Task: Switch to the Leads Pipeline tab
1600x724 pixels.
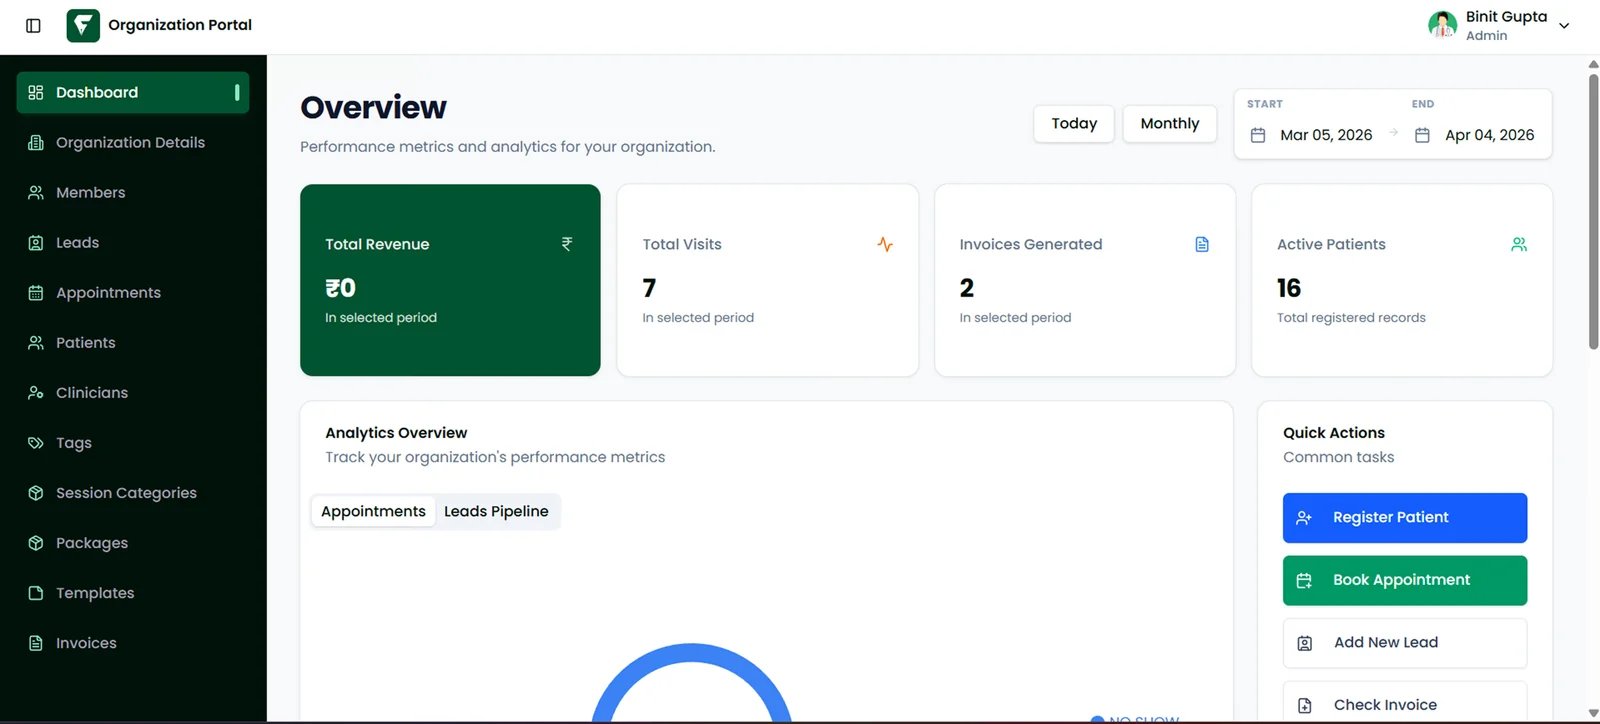Action: point(496,511)
